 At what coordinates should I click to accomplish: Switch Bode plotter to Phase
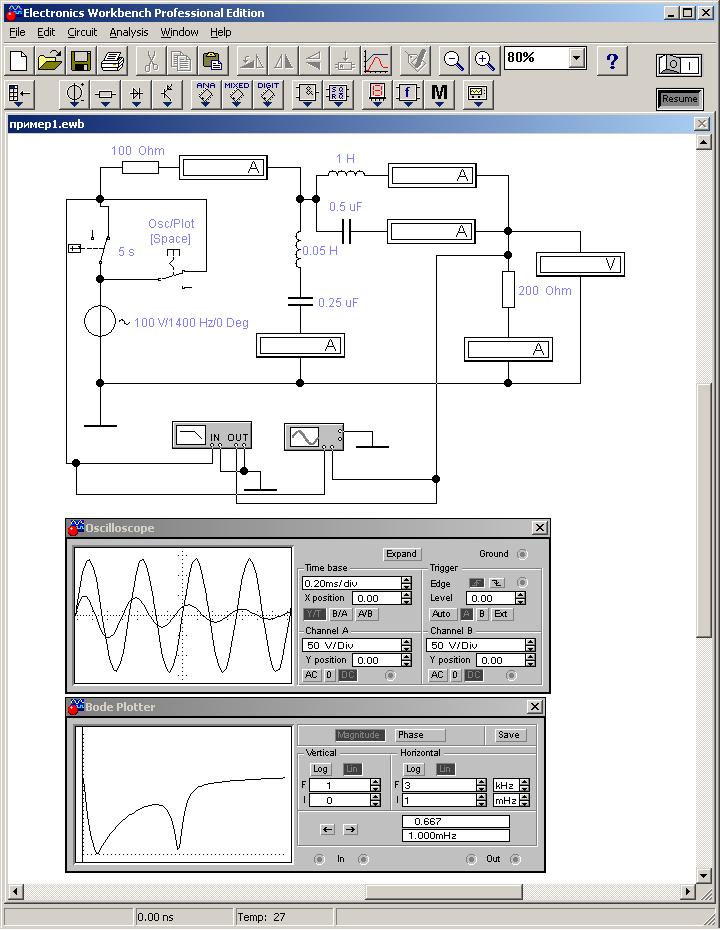(420, 735)
